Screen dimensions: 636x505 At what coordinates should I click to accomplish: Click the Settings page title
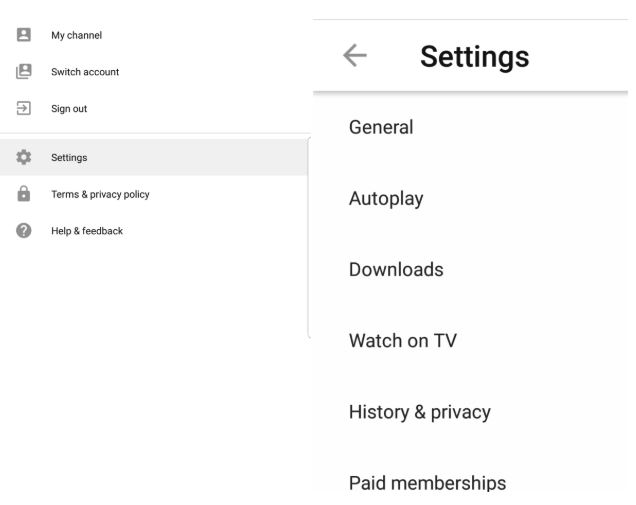pyautogui.click(x=475, y=57)
